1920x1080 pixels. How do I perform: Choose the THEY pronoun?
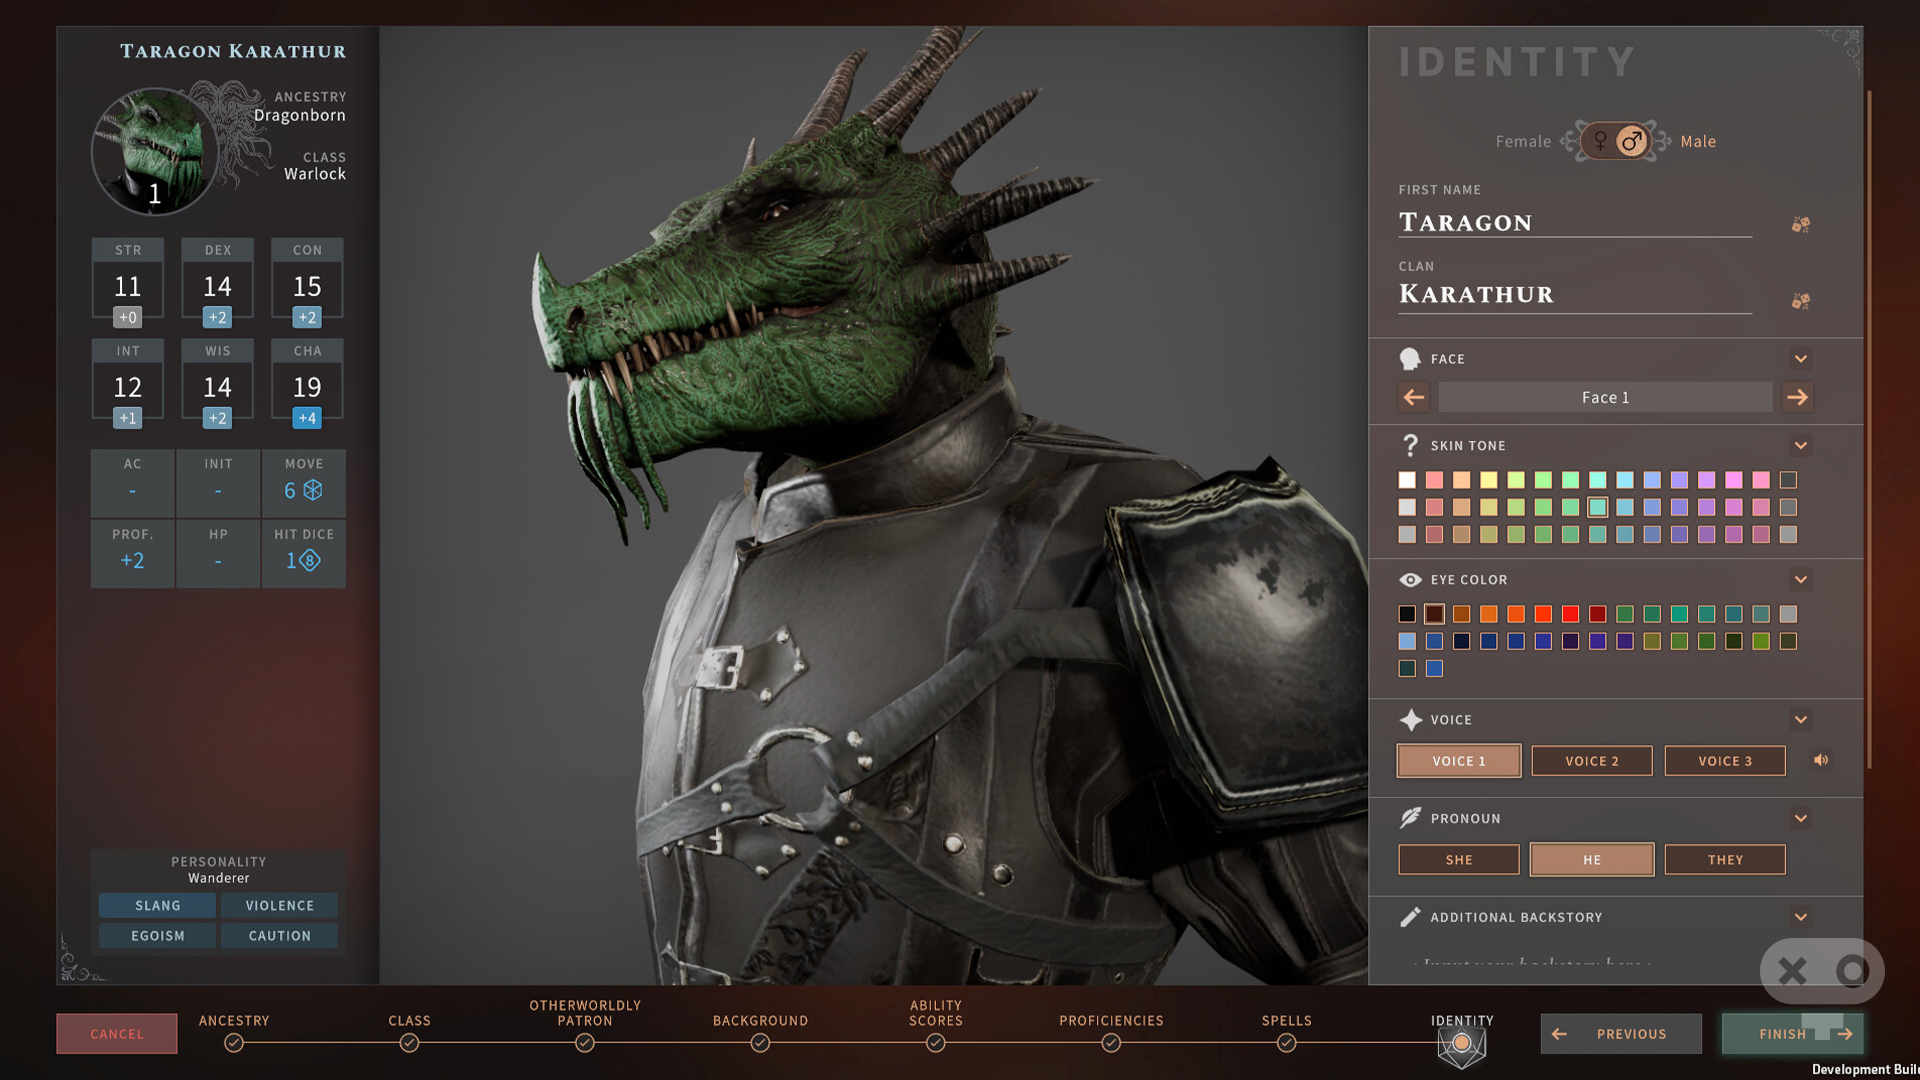(1725, 860)
